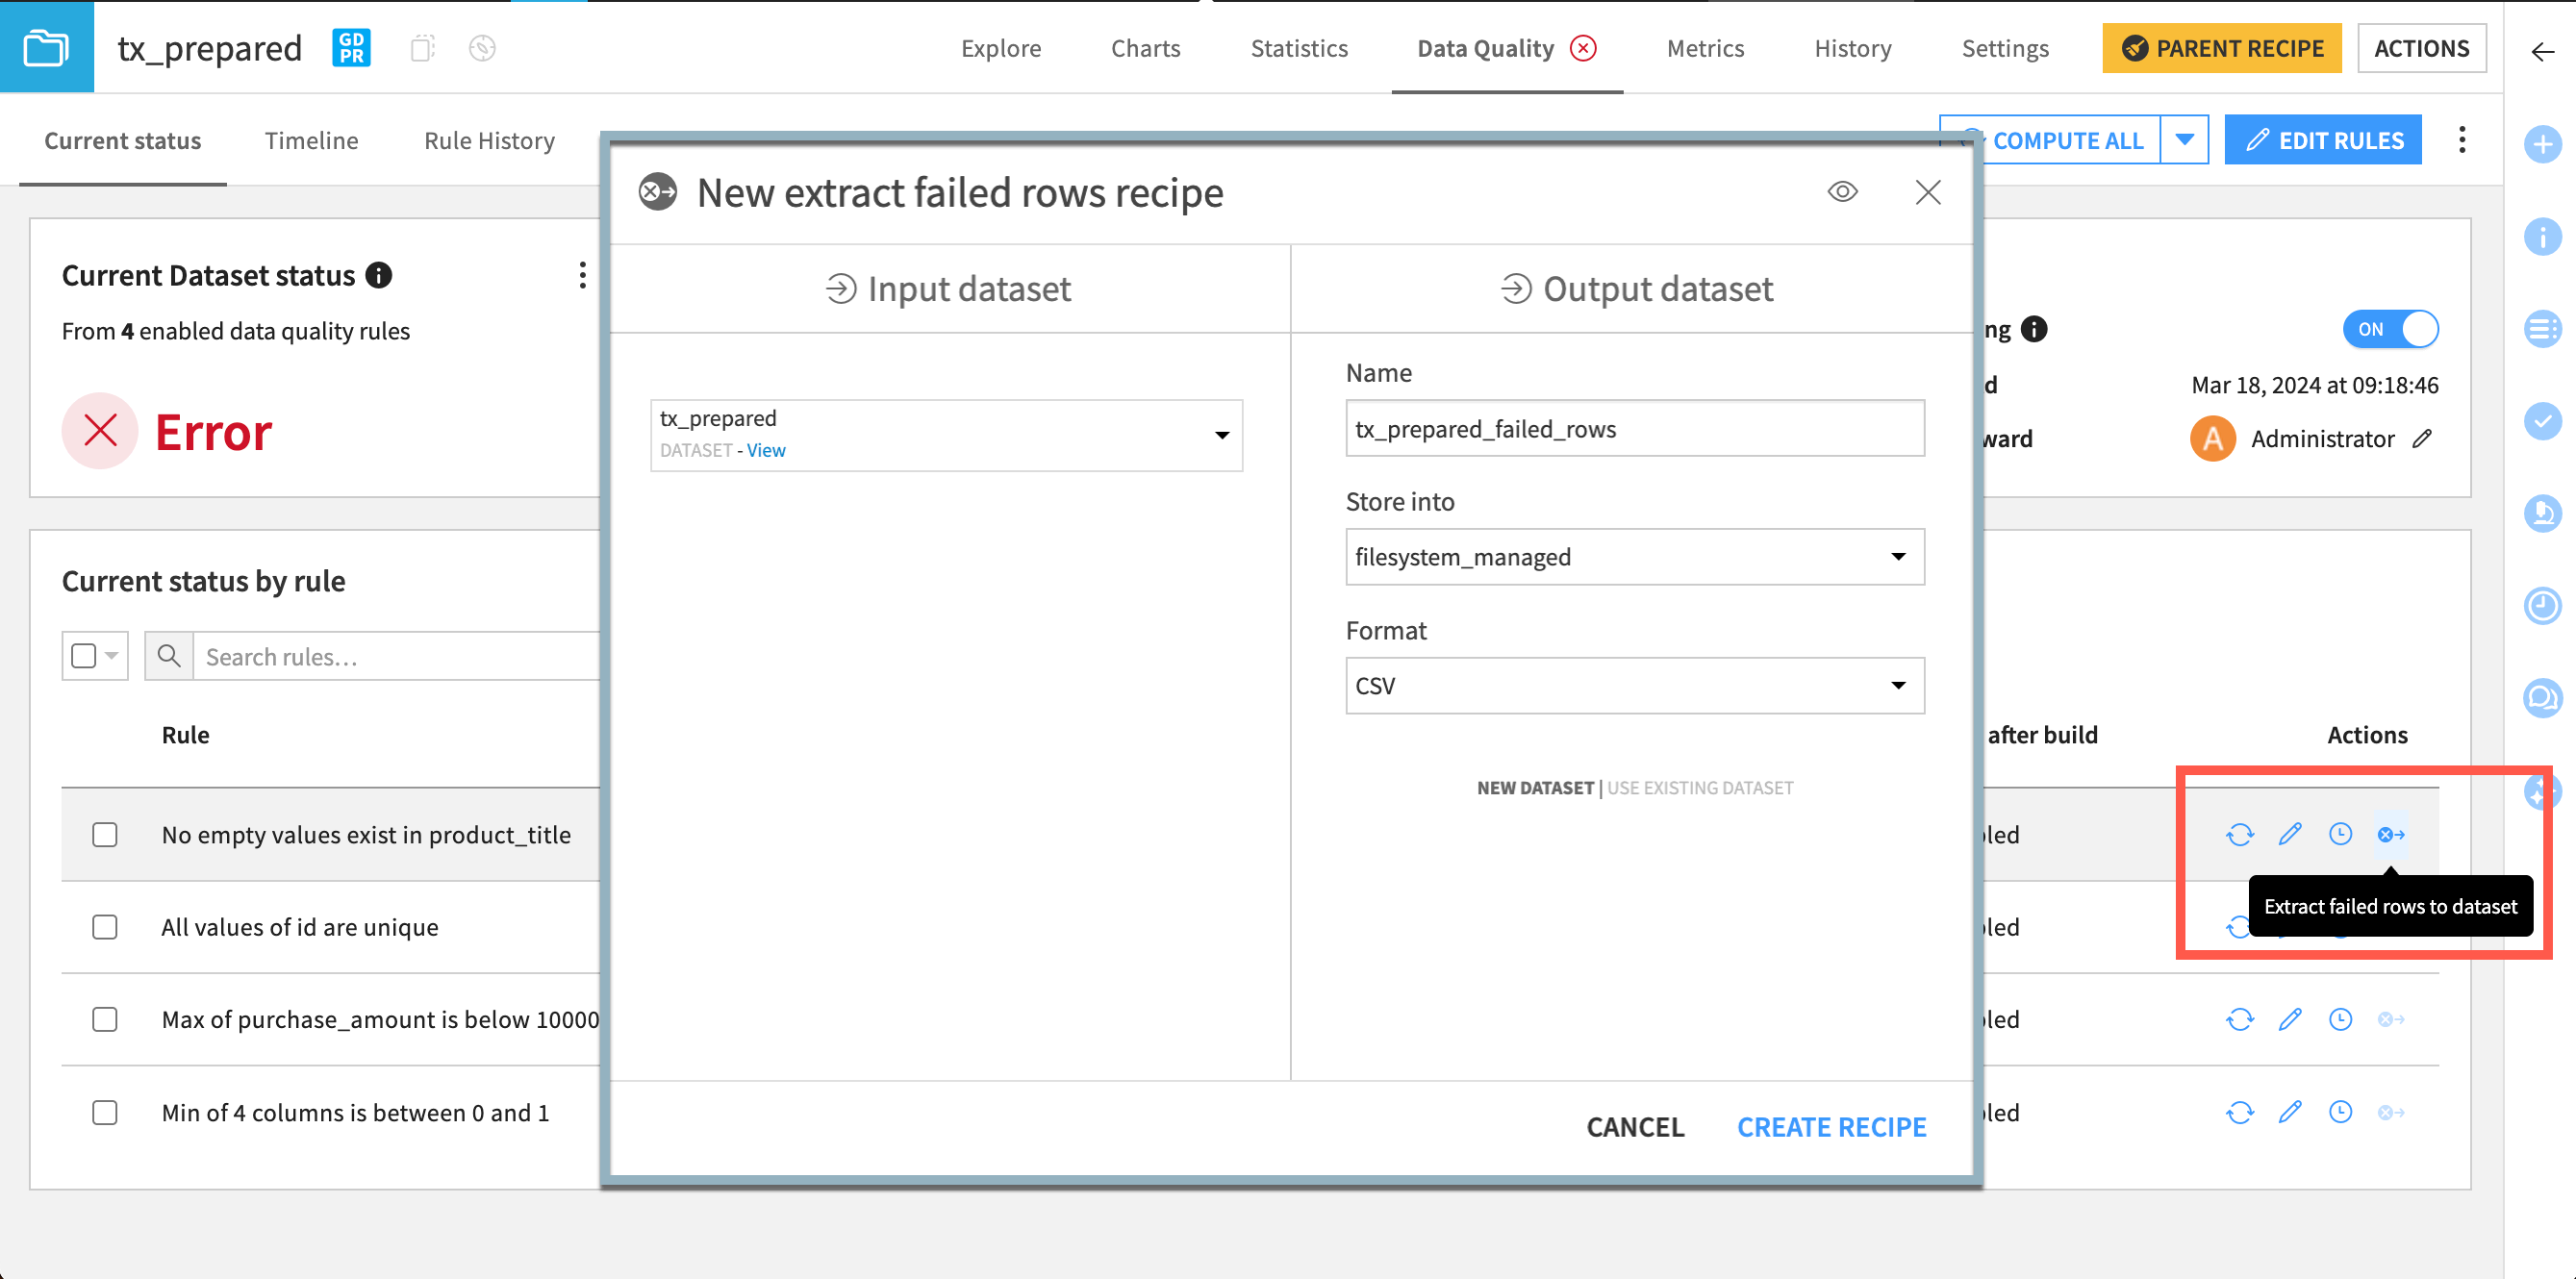The width and height of the screenshot is (2576, 1279).
Task: Open the three-dot menu on Current Dataset status
Action: 582,275
